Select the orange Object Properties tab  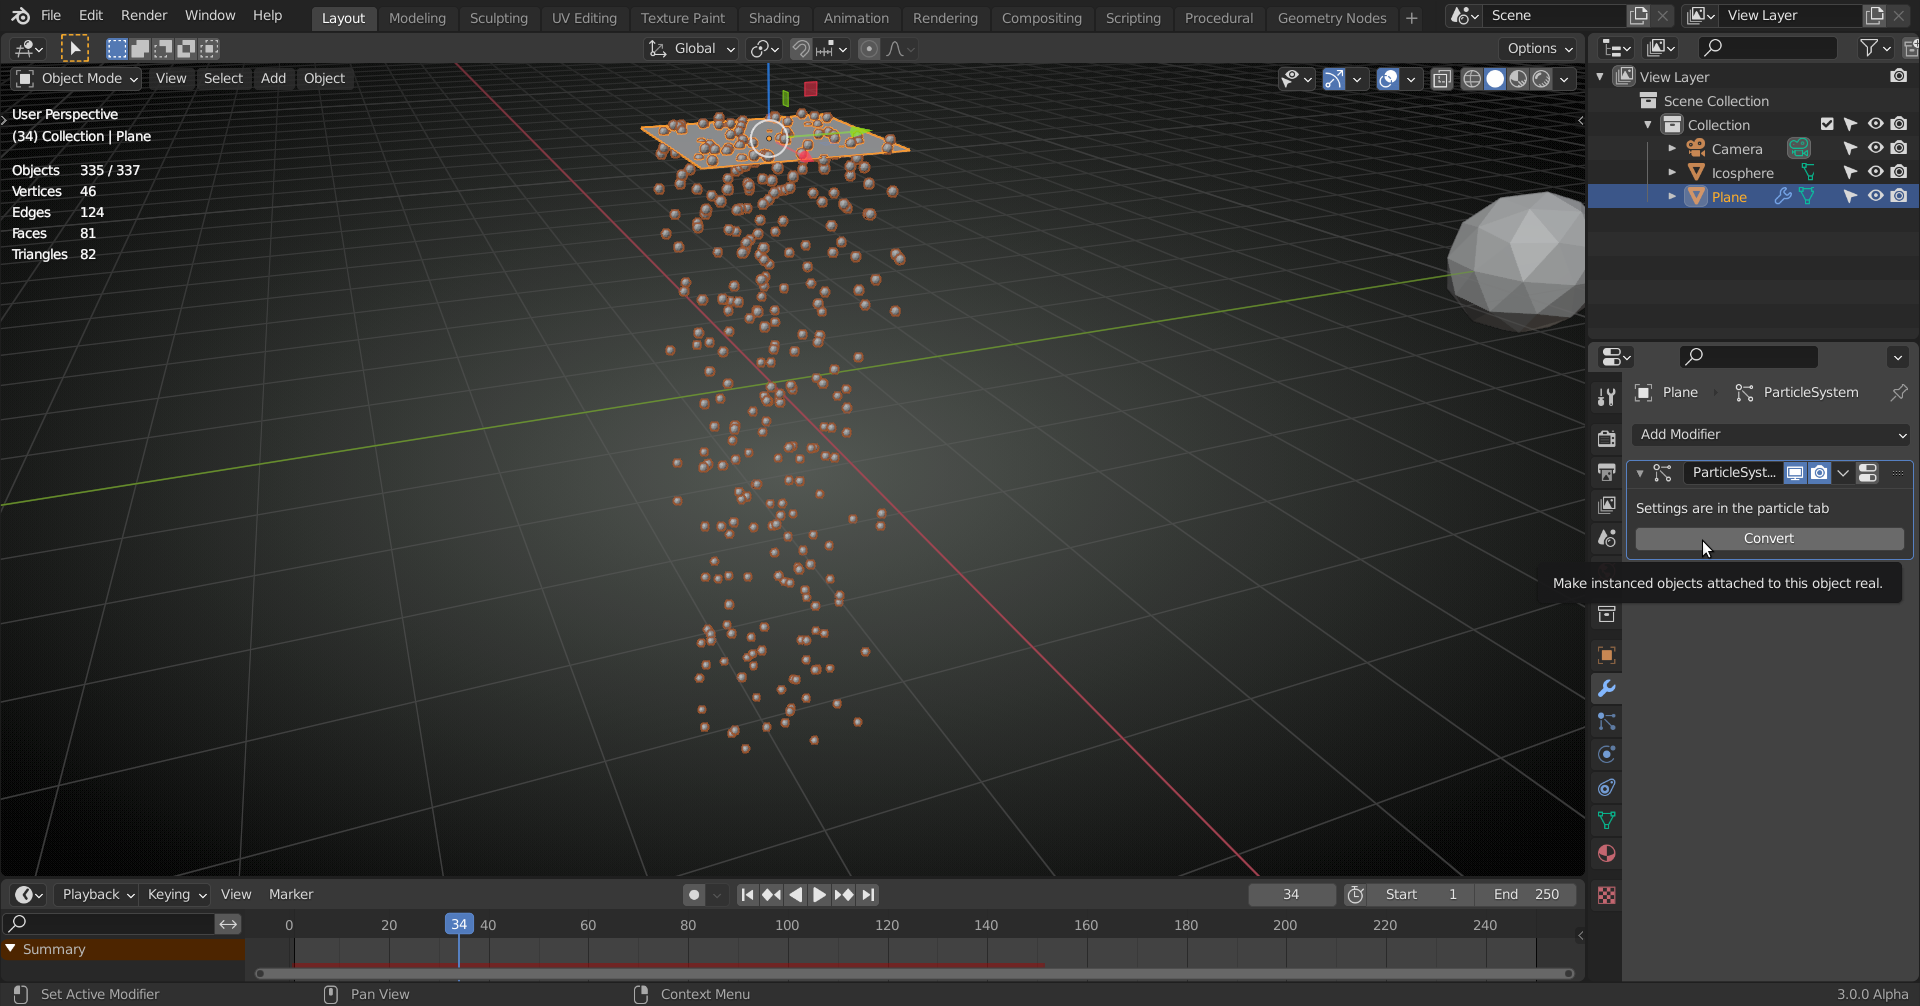(x=1607, y=655)
